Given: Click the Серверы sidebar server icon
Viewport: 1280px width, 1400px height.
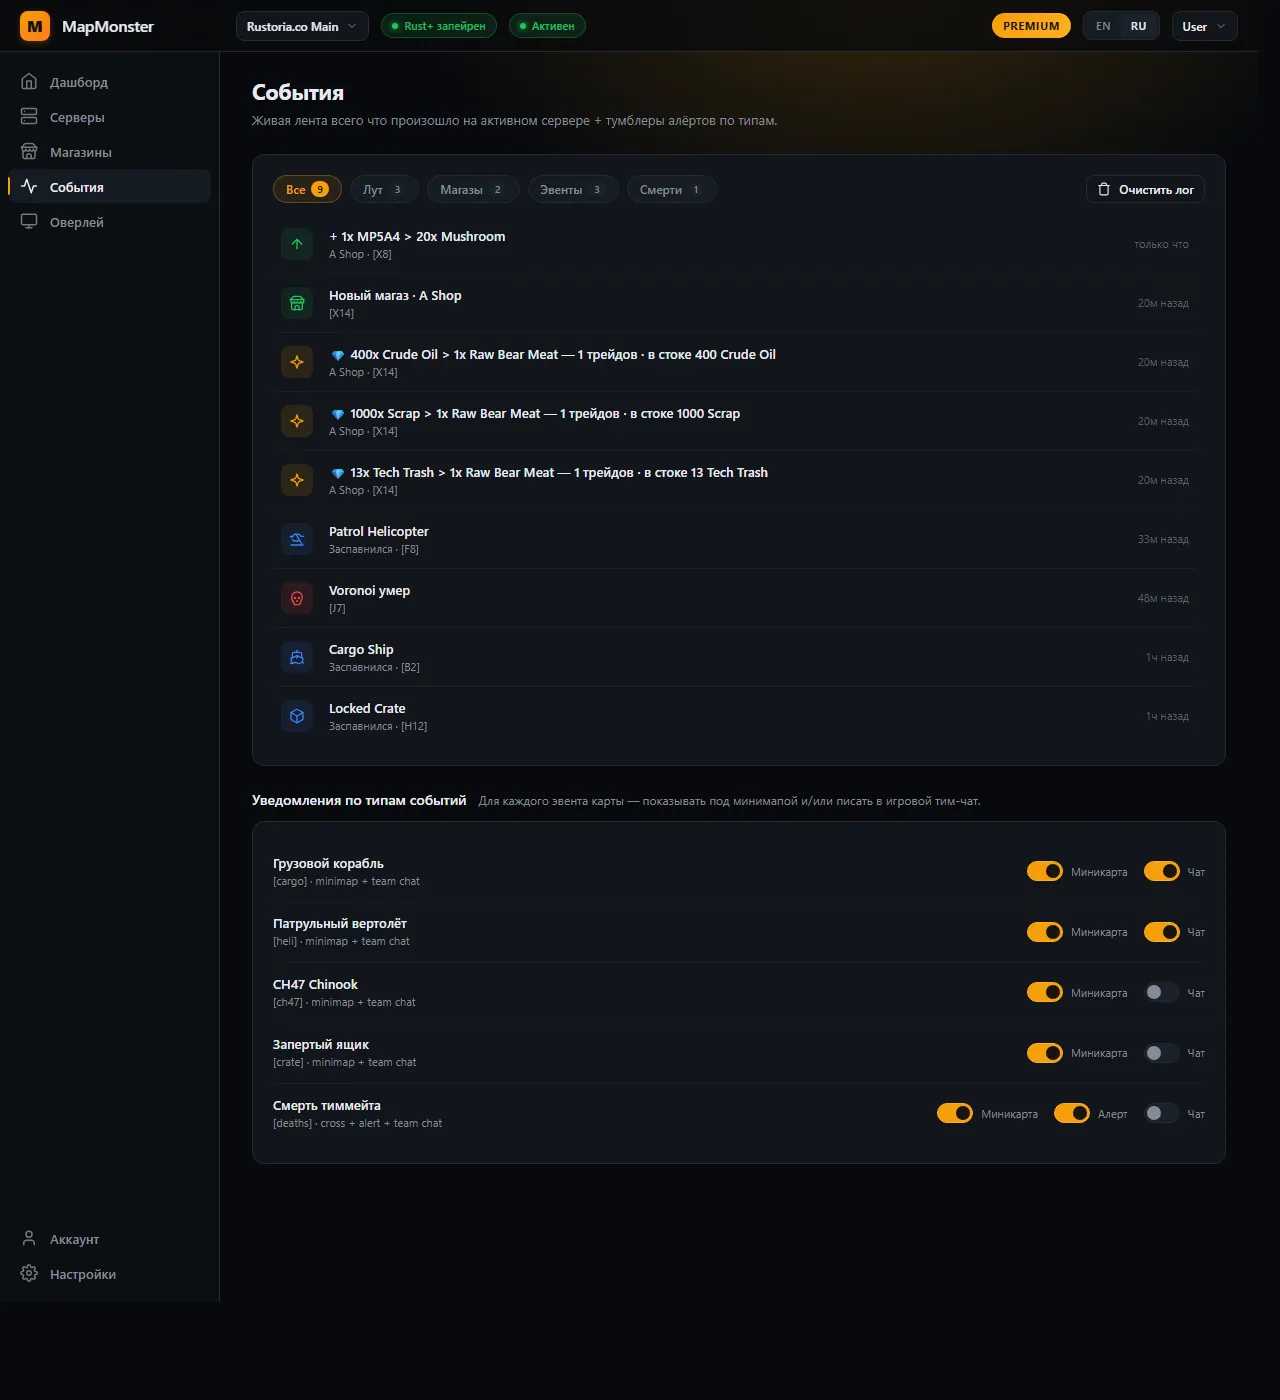Looking at the screenshot, I should pos(29,117).
